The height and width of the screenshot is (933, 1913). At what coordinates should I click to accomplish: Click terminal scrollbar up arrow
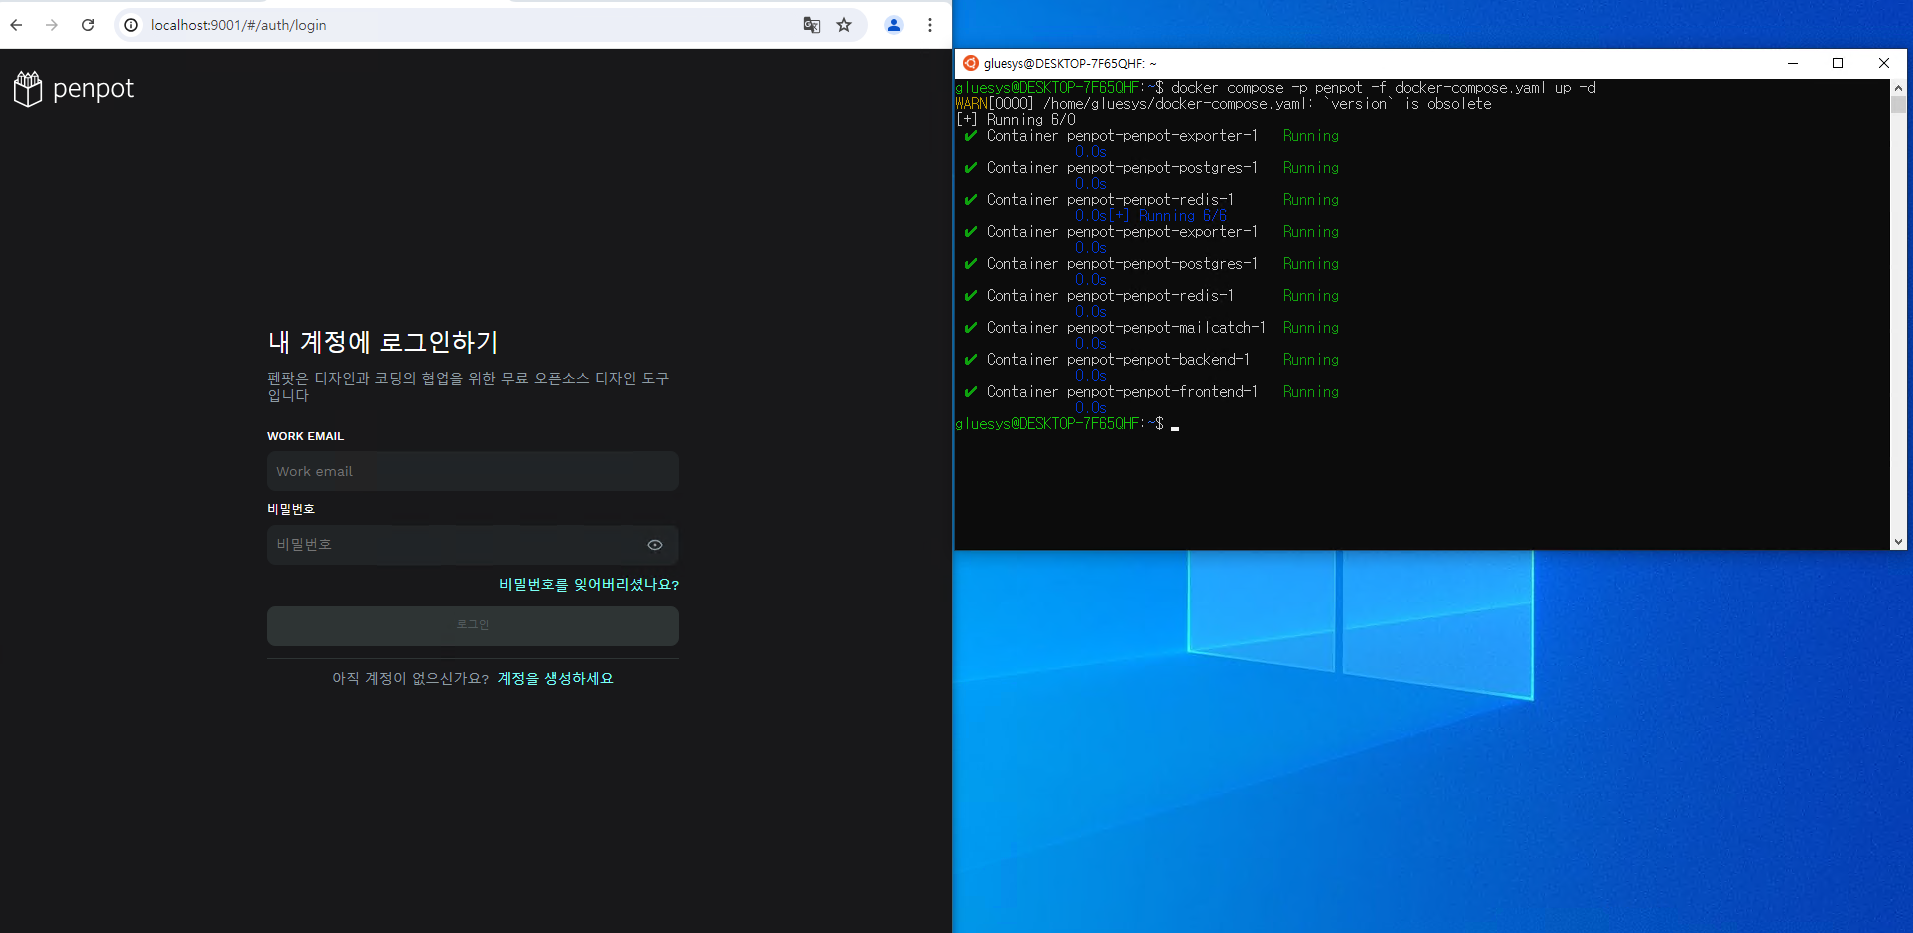coord(1898,88)
